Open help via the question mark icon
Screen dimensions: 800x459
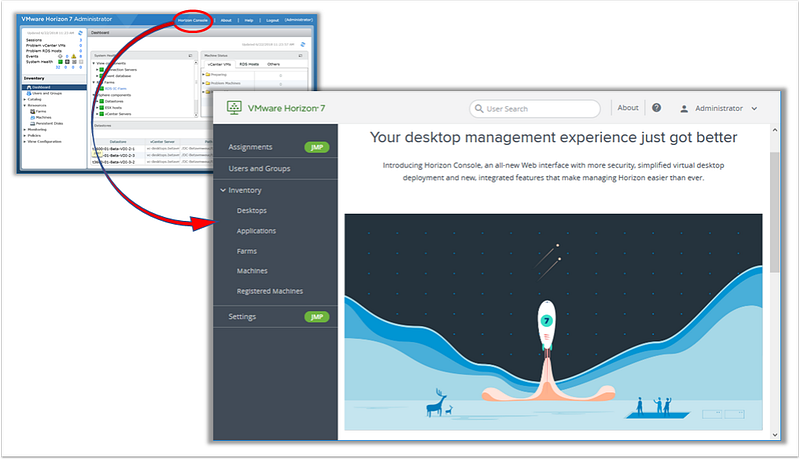pos(657,108)
